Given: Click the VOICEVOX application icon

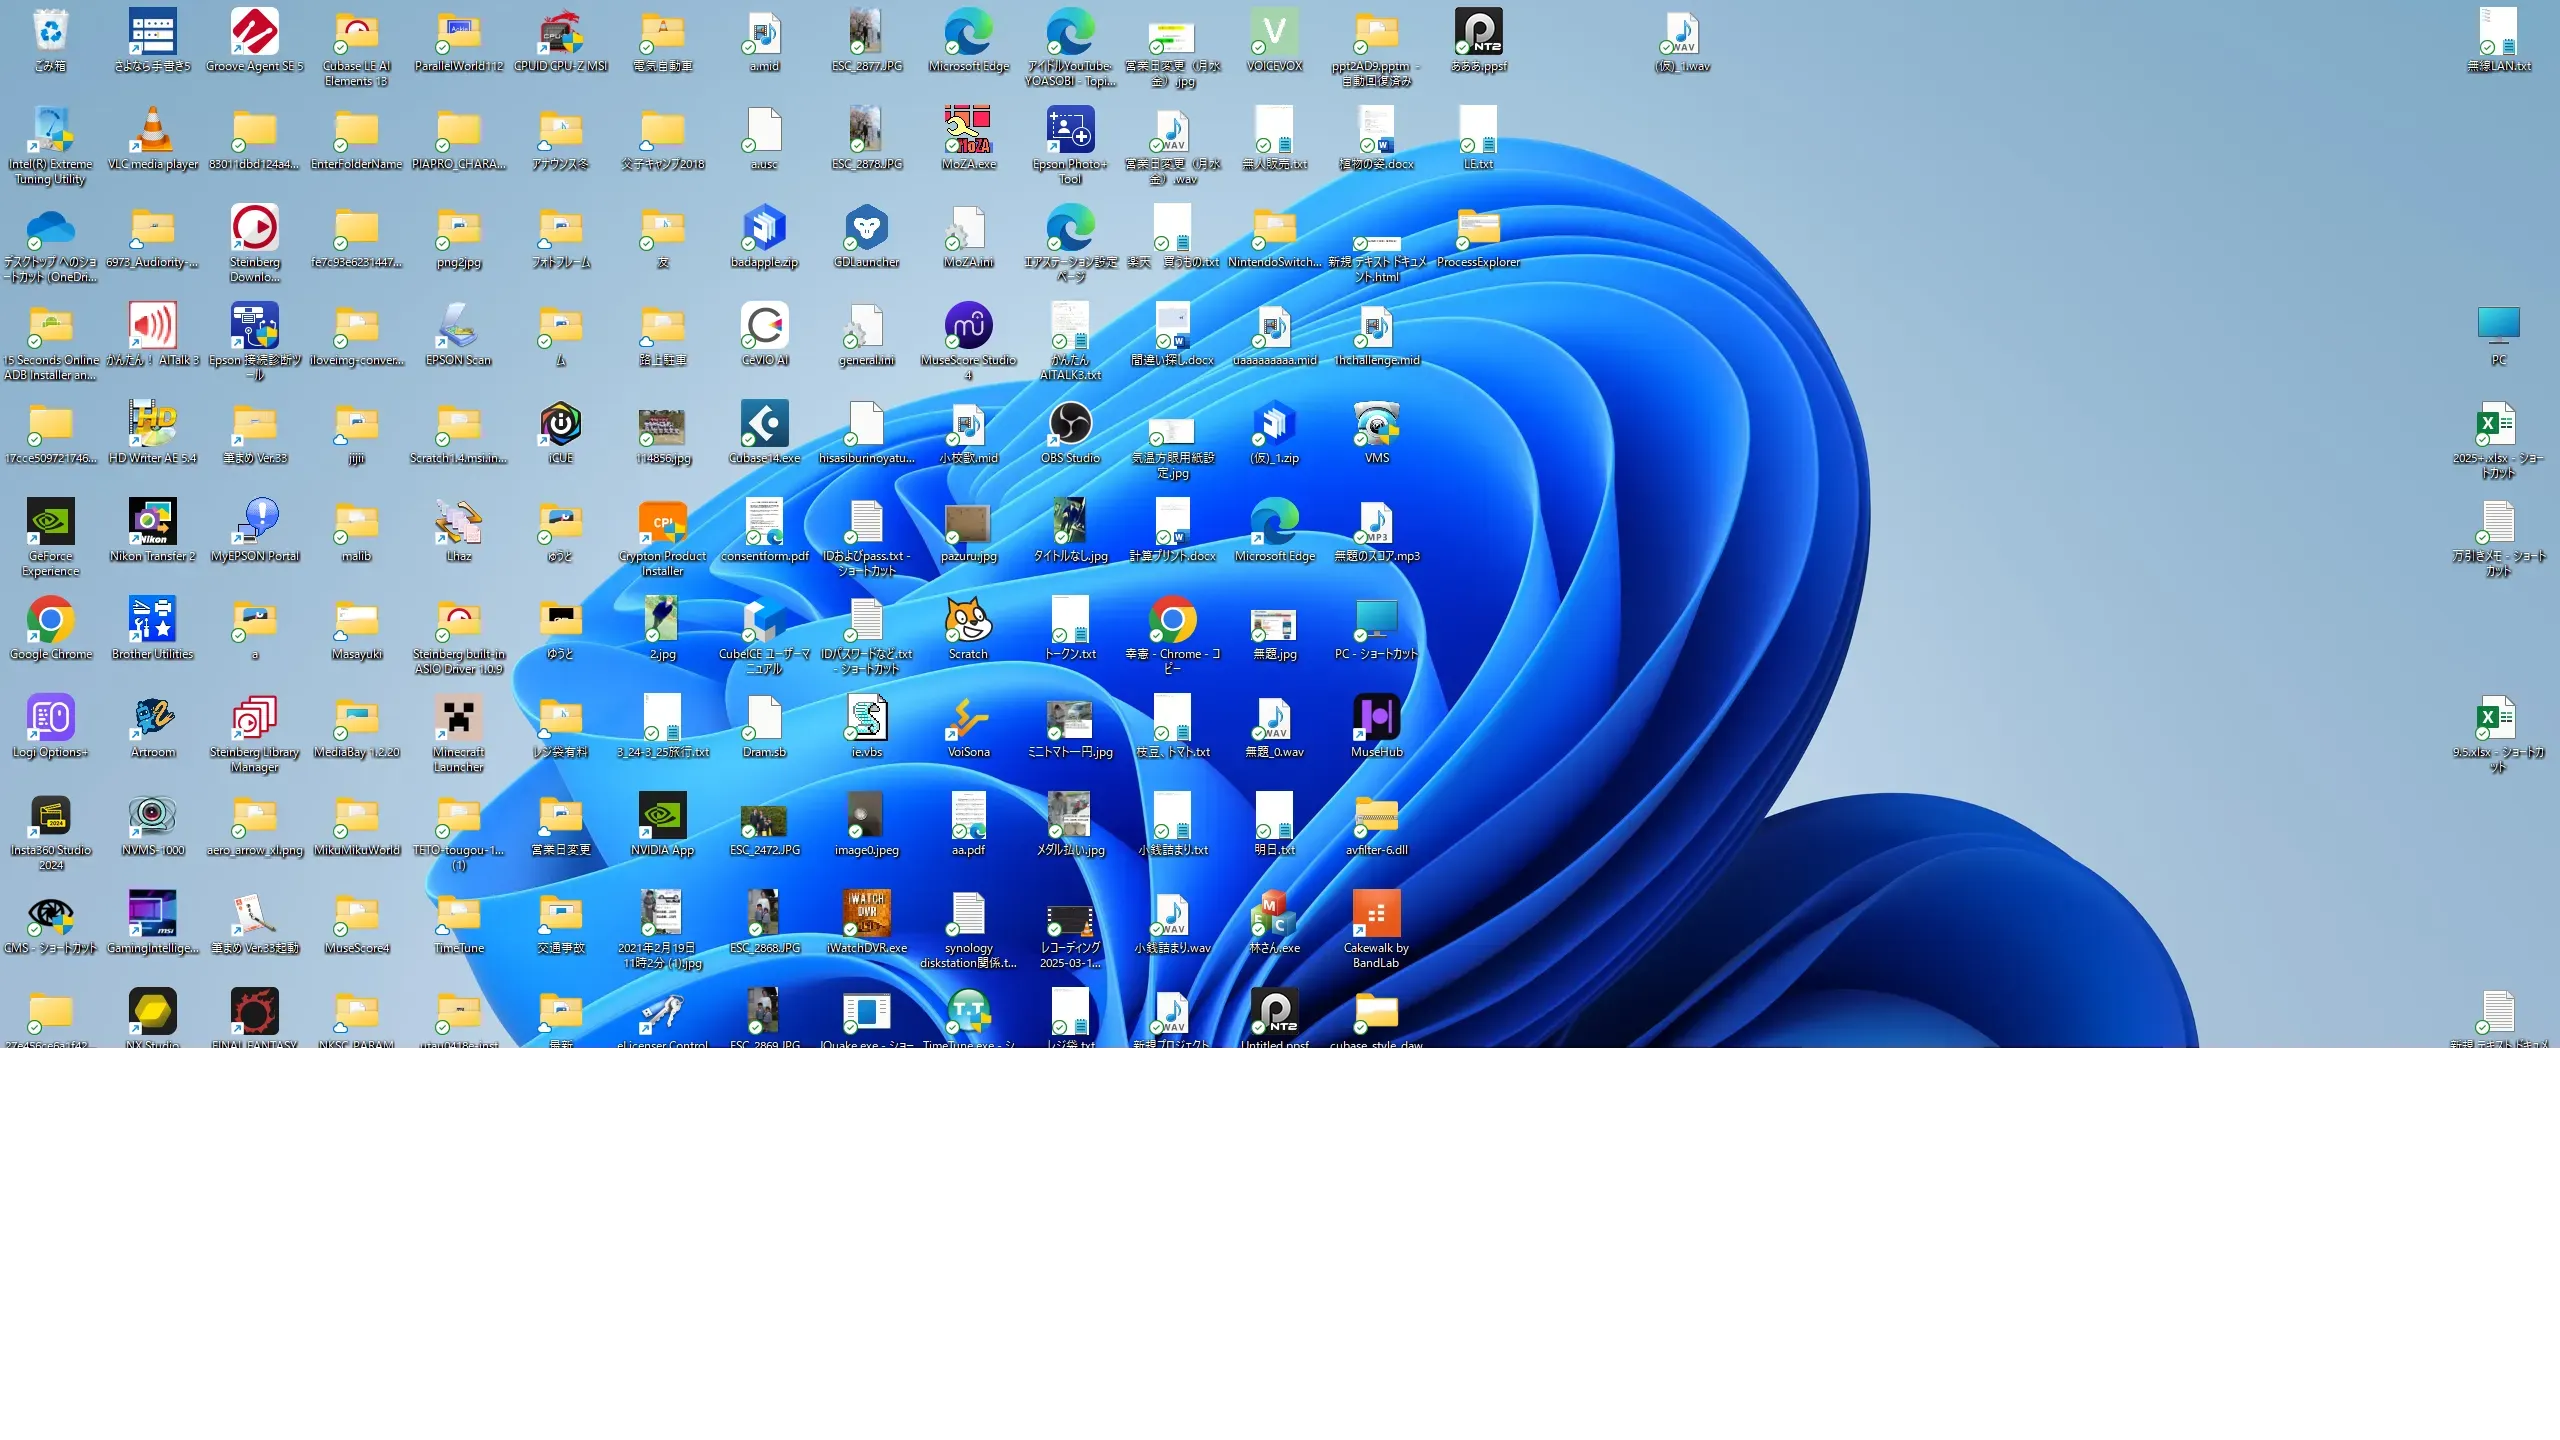Looking at the screenshot, I should point(1274,33).
